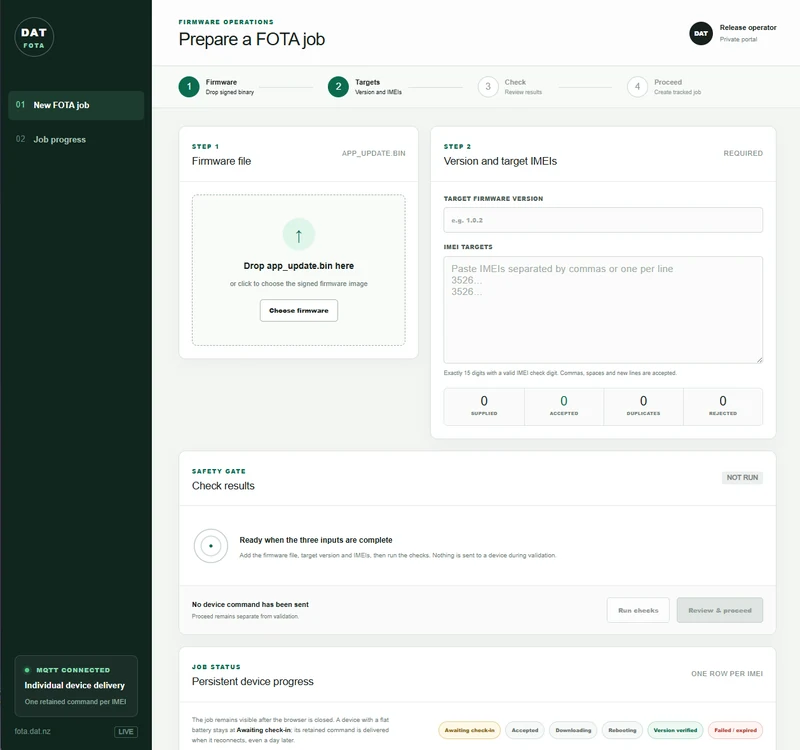Click the DAT avatar badge beside Release operator

click(701, 33)
